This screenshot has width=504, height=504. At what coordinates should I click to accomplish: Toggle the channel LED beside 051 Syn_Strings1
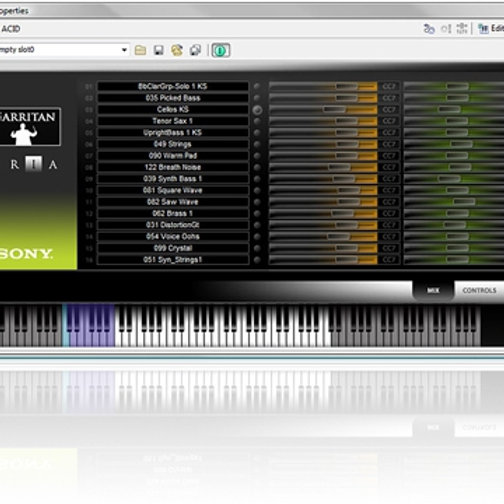257,260
